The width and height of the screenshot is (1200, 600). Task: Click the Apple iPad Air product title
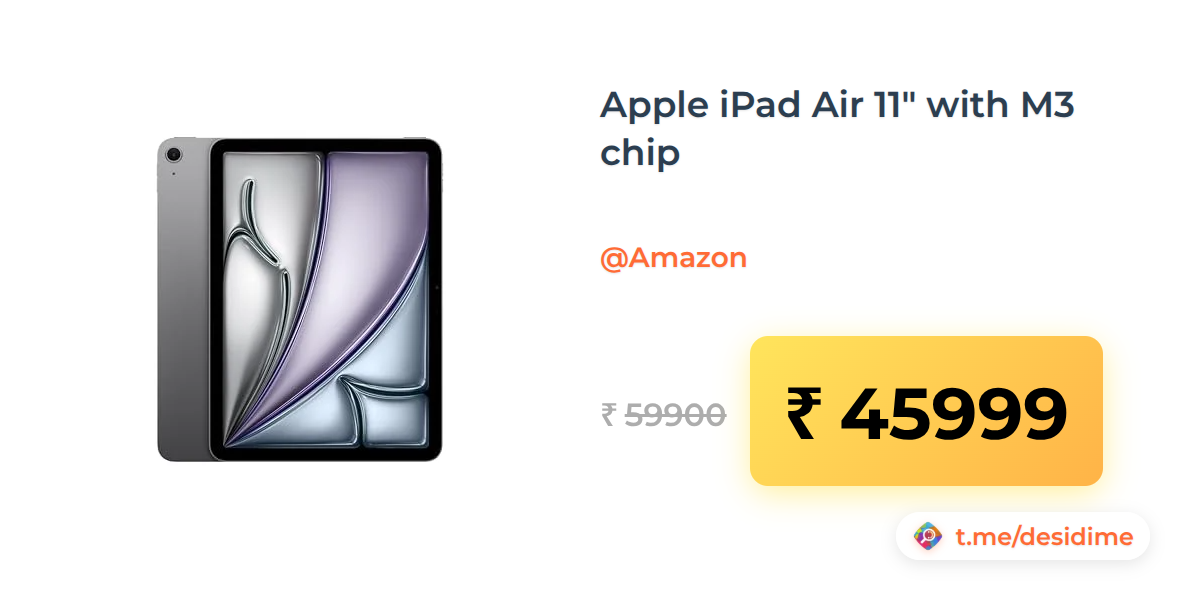click(837, 129)
